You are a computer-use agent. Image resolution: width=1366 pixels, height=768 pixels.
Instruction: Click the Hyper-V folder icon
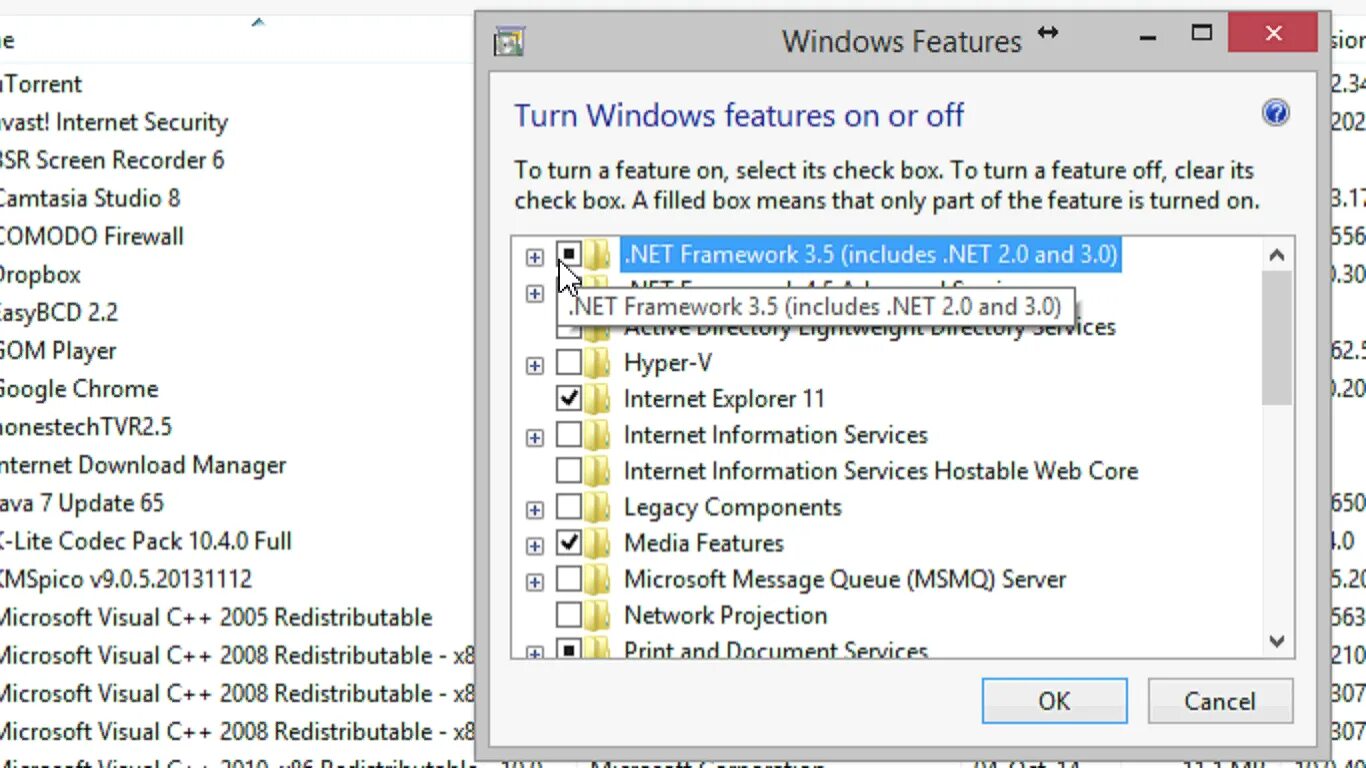[x=597, y=363]
